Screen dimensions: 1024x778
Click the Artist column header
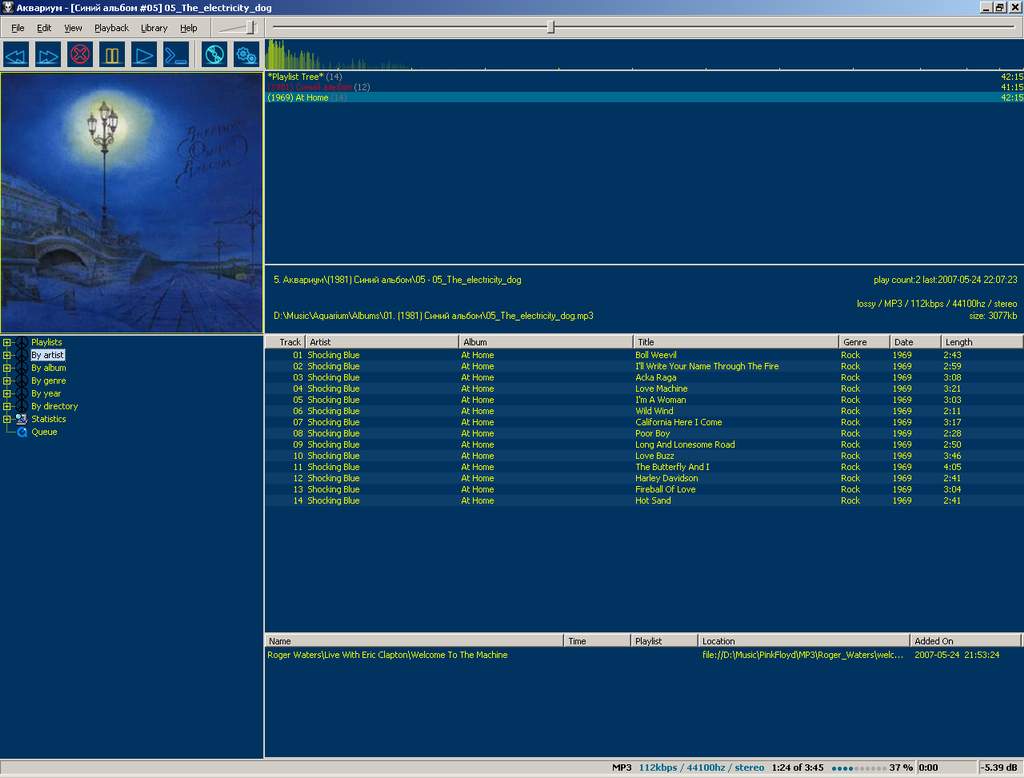click(381, 342)
